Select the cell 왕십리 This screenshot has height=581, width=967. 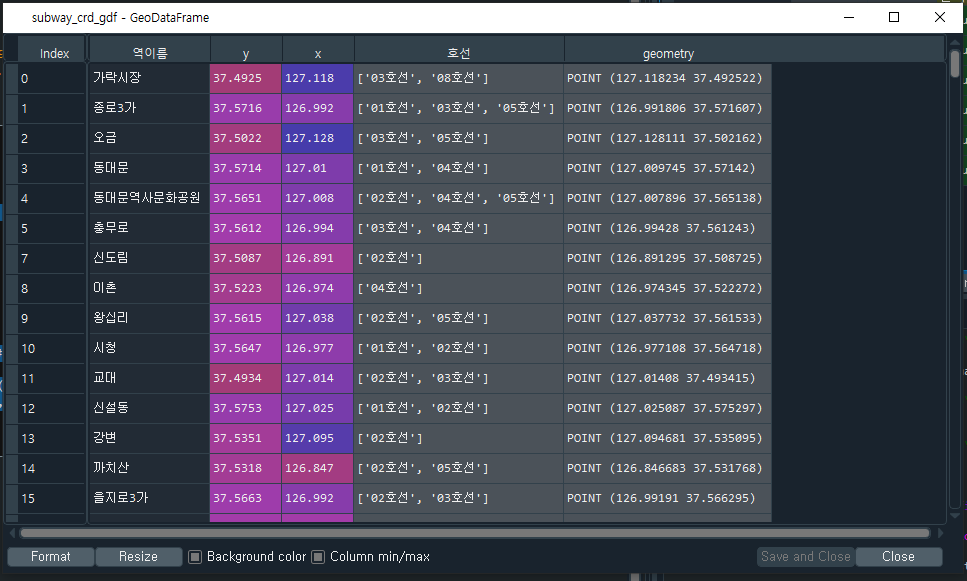coord(149,318)
